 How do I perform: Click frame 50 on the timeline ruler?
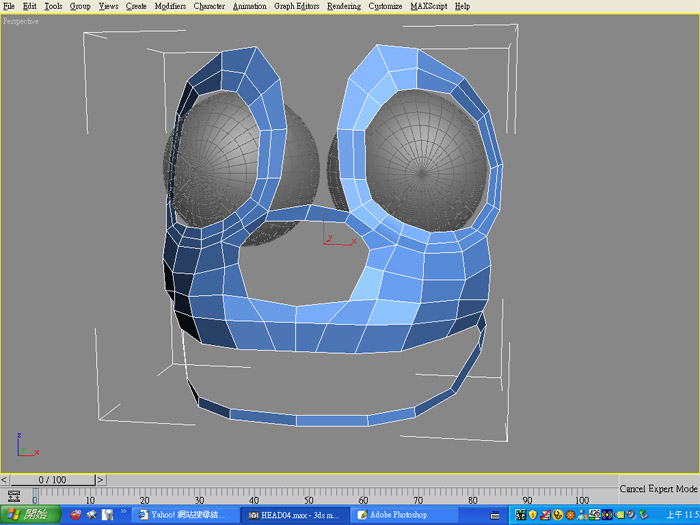click(x=308, y=500)
